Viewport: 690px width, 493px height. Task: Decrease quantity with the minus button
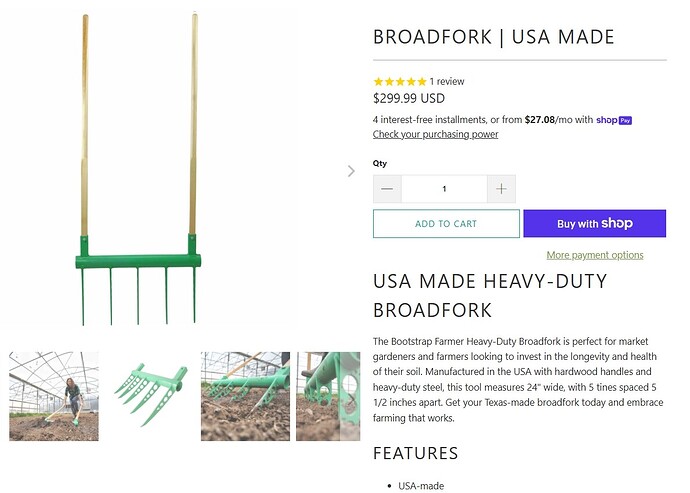[x=387, y=189]
